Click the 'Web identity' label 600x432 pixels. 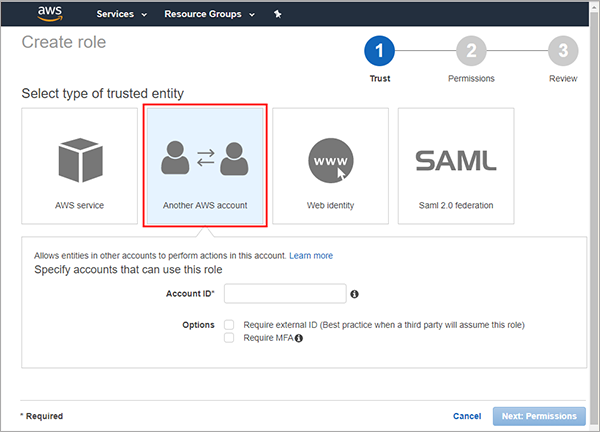pos(330,205)
